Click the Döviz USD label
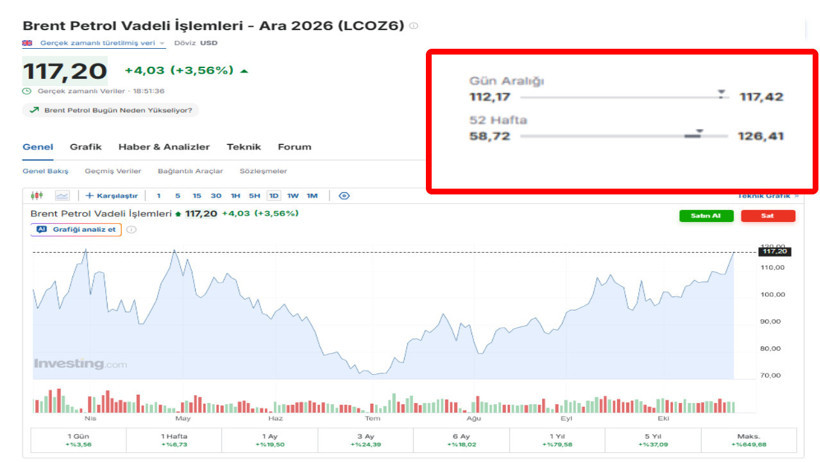 196,43
